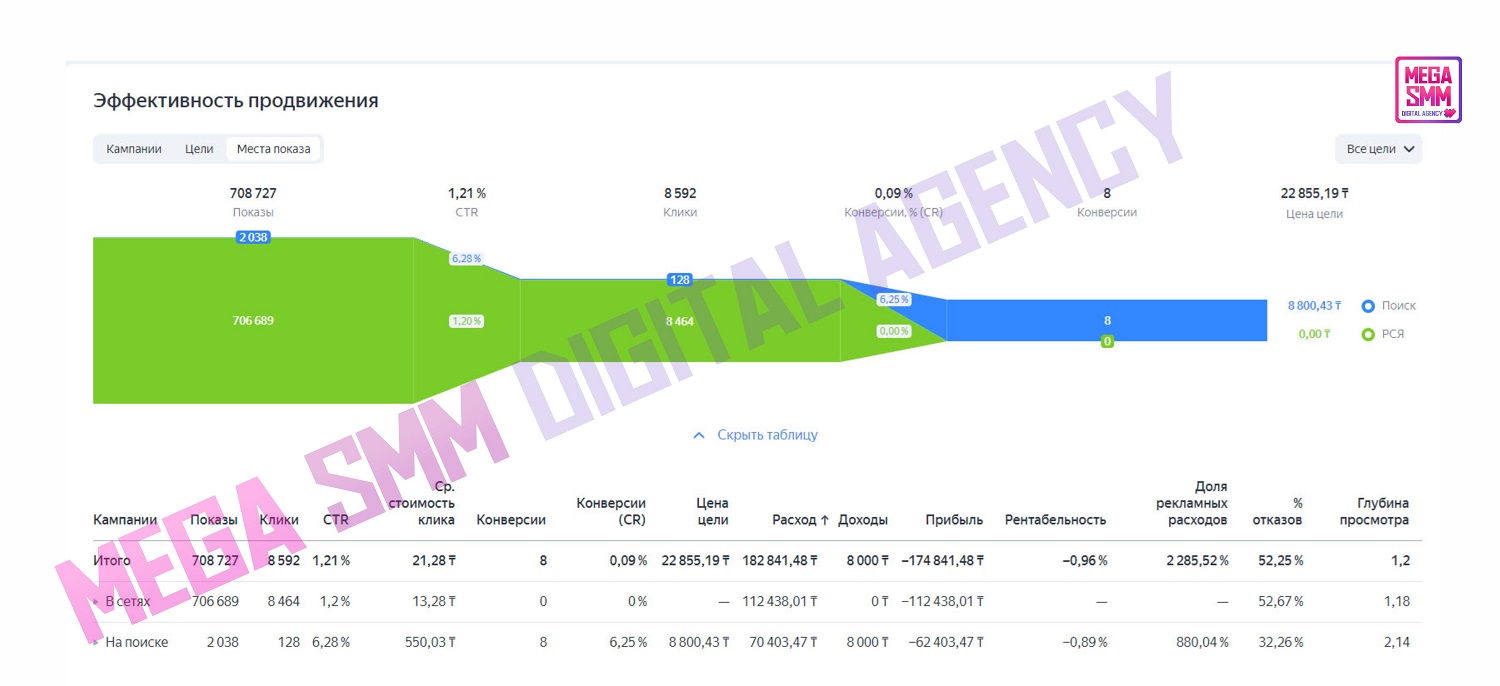Screen dimensions: 1500x686
Task: Sort by Ср. стоимость клика header
Action: click(x=422, y=503)
